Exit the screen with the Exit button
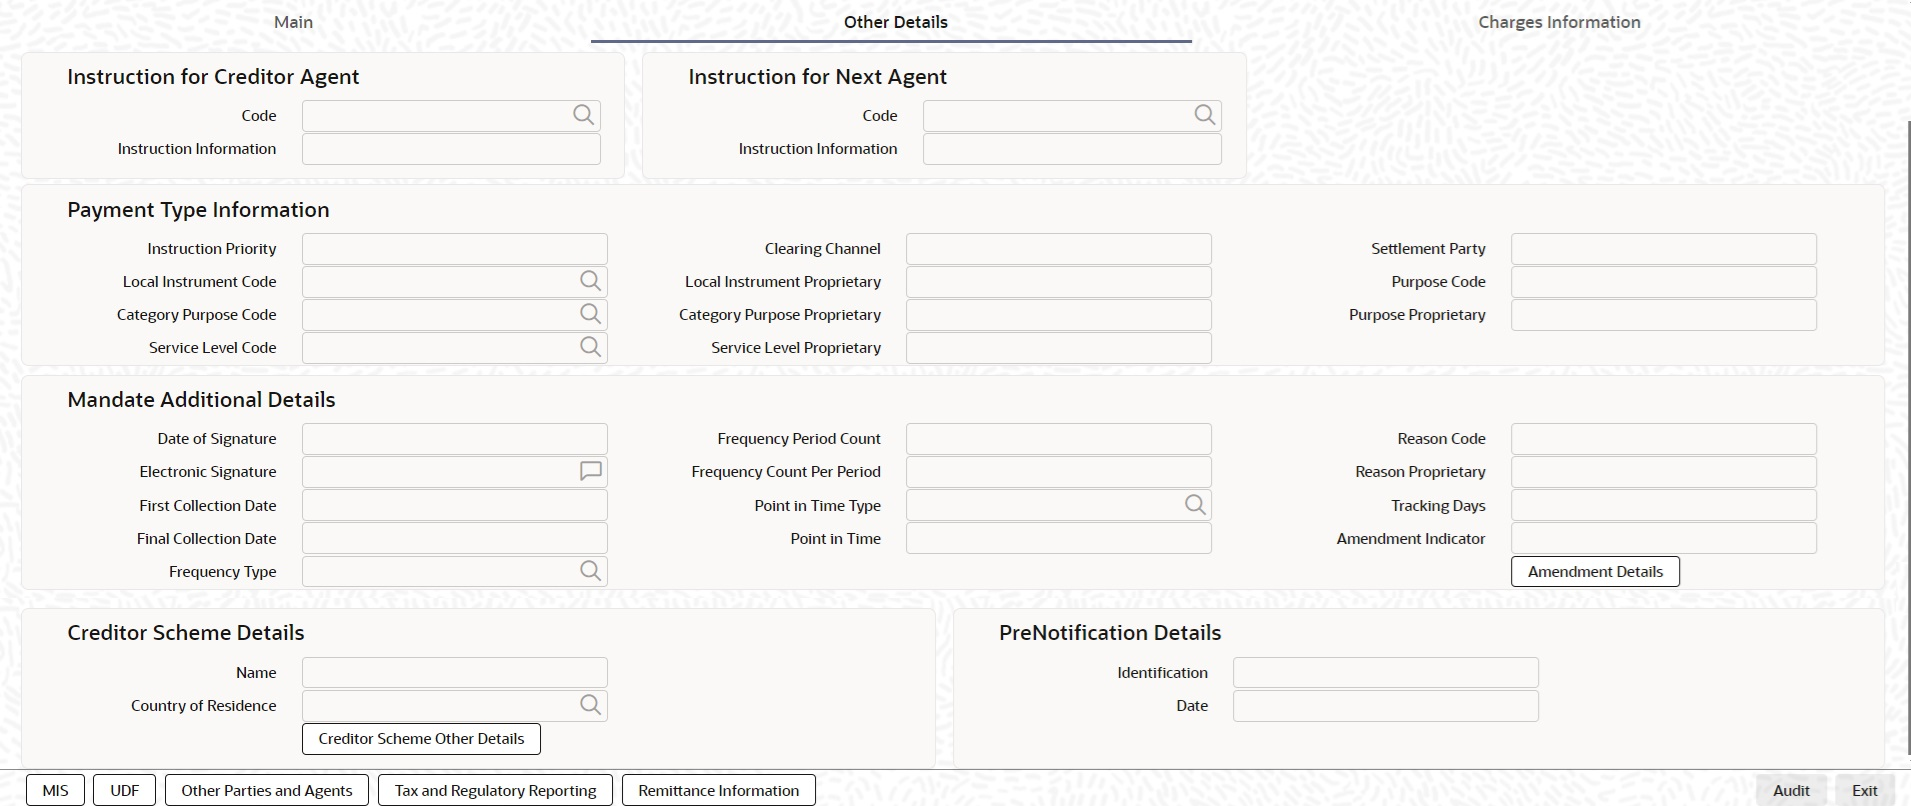Viewport: 1911px width, 806px height. (1864, 790)
